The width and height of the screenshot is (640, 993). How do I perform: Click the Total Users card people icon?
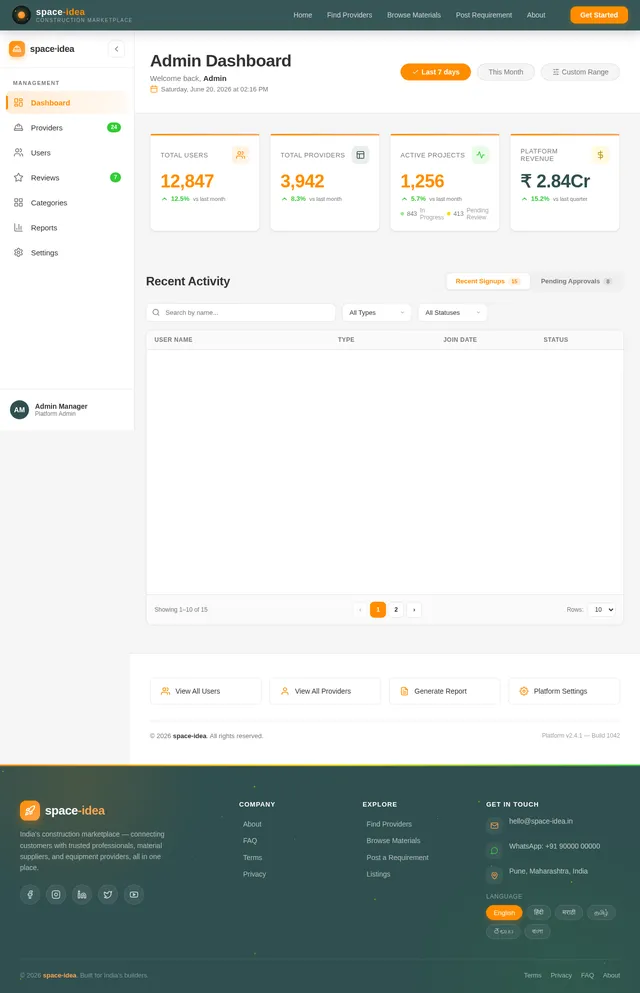[x=241, y=155]
